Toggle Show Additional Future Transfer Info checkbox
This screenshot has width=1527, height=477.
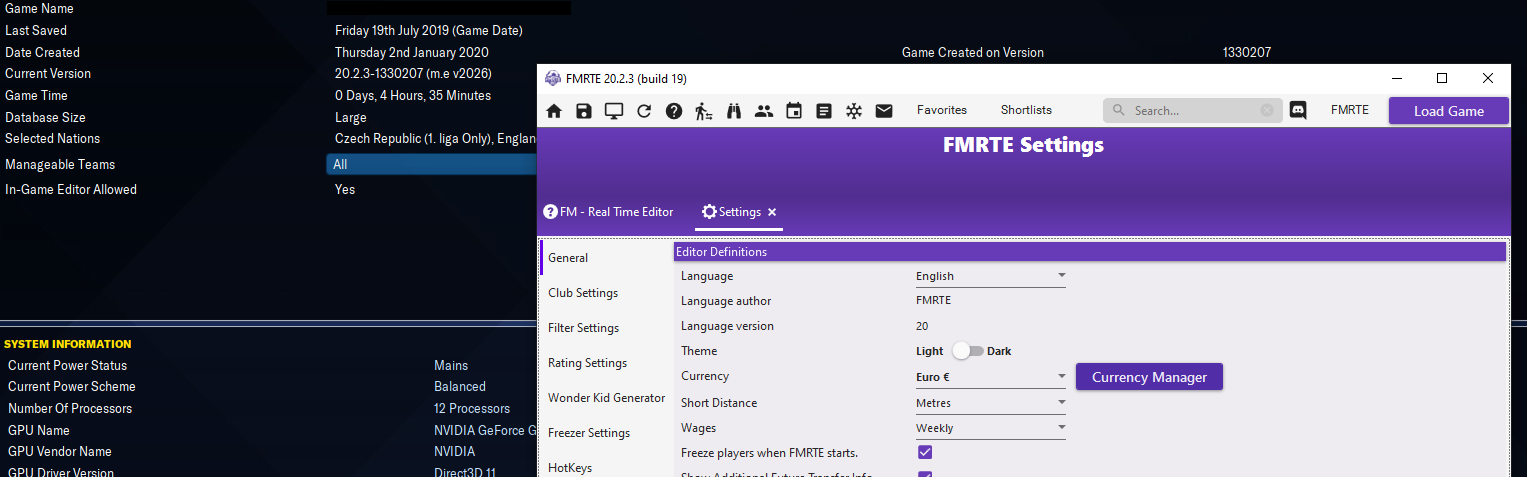tap(925, 474)
